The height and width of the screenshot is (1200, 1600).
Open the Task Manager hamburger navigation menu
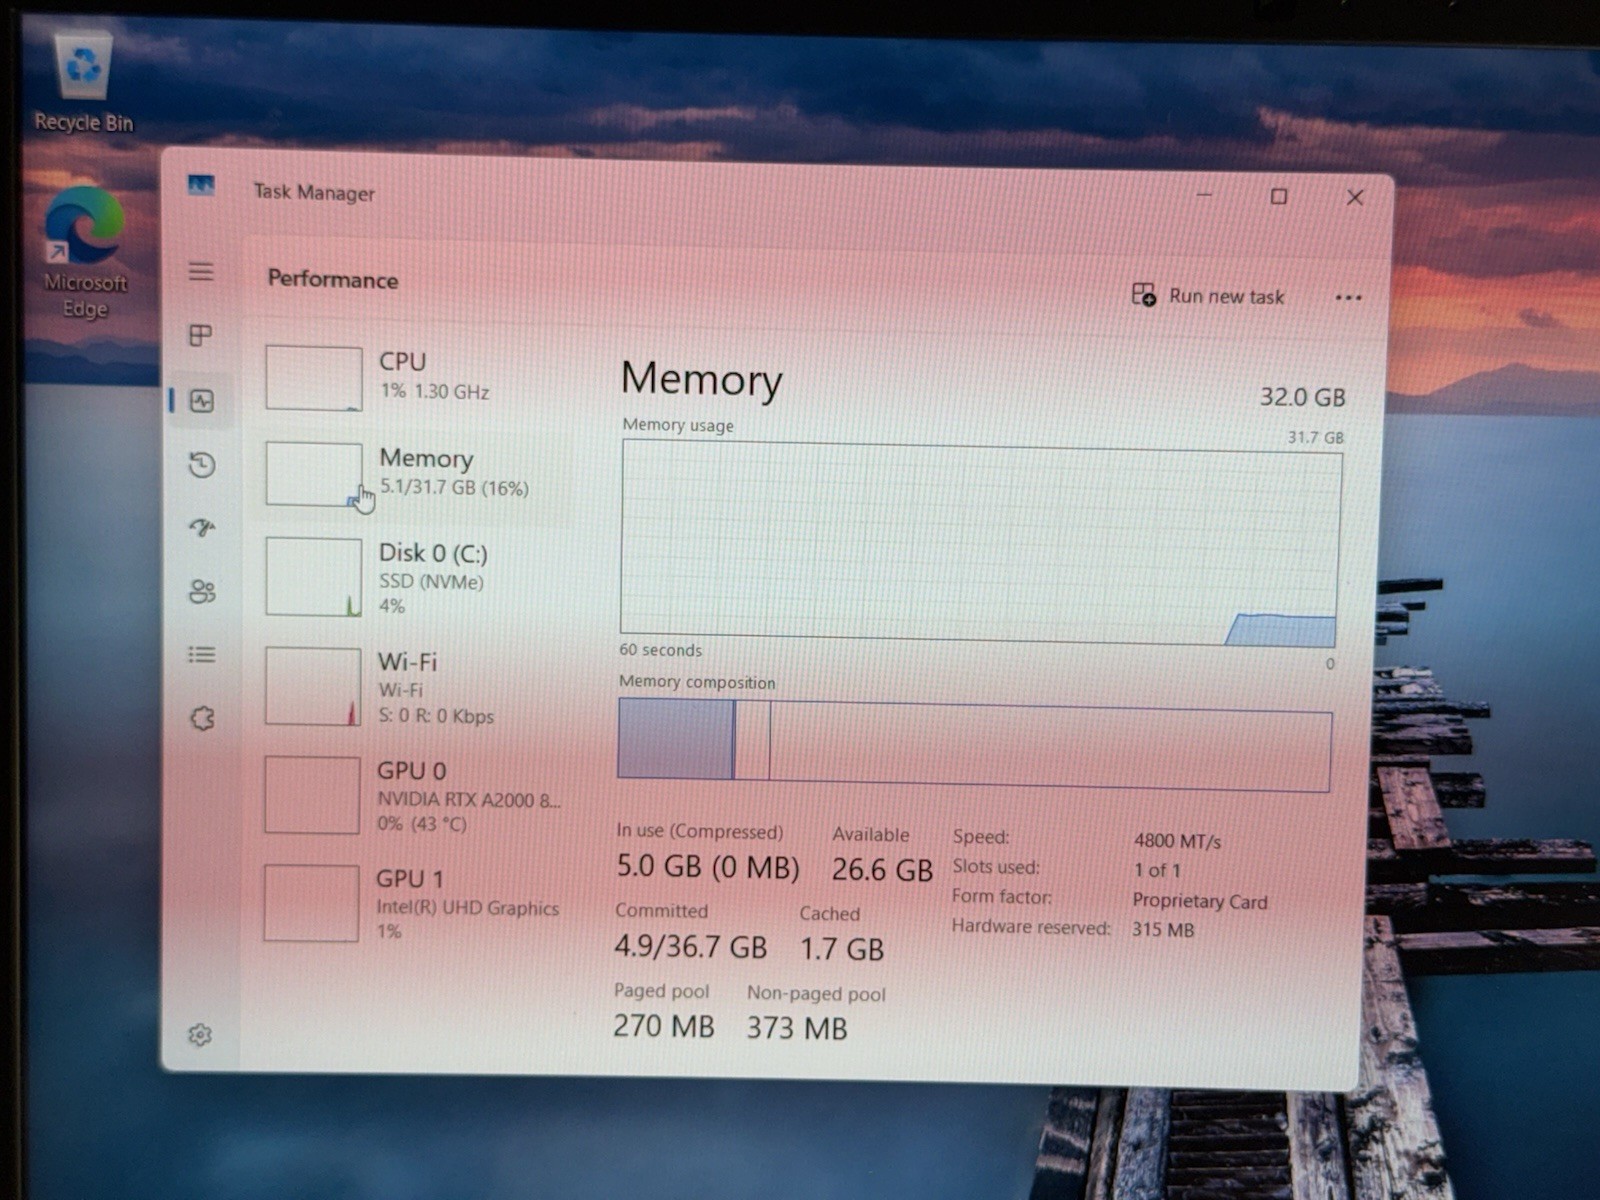click(201, 272)
